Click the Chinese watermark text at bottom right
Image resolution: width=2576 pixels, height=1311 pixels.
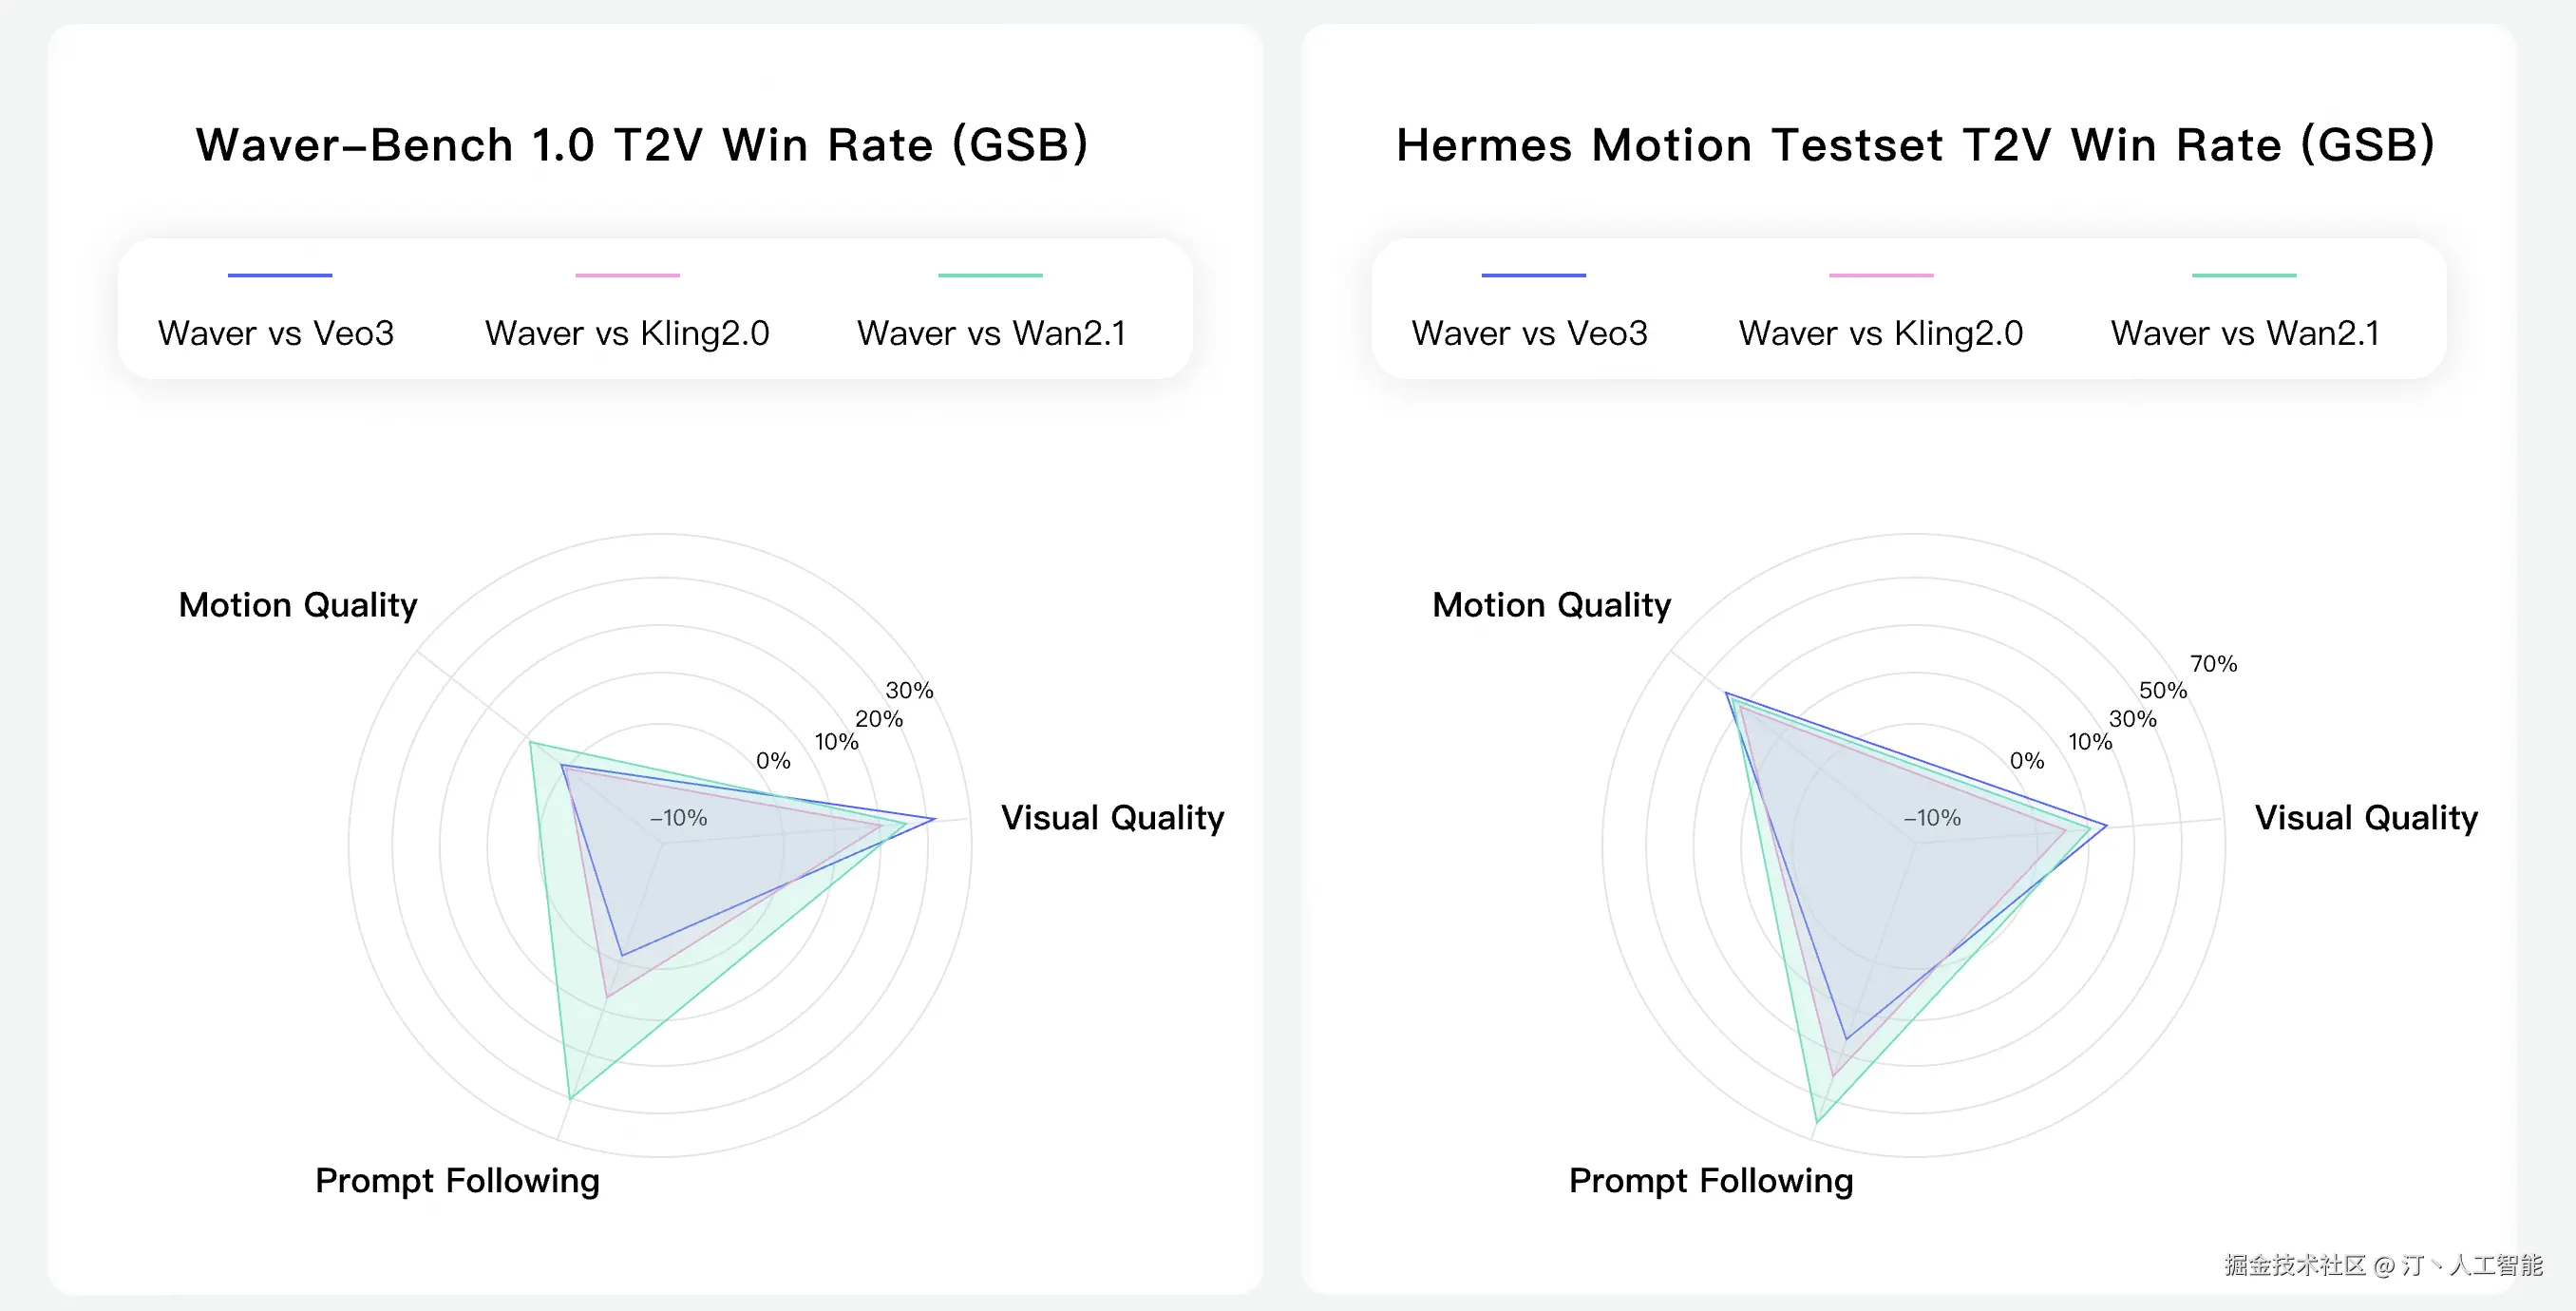tap(2383, 1265)
